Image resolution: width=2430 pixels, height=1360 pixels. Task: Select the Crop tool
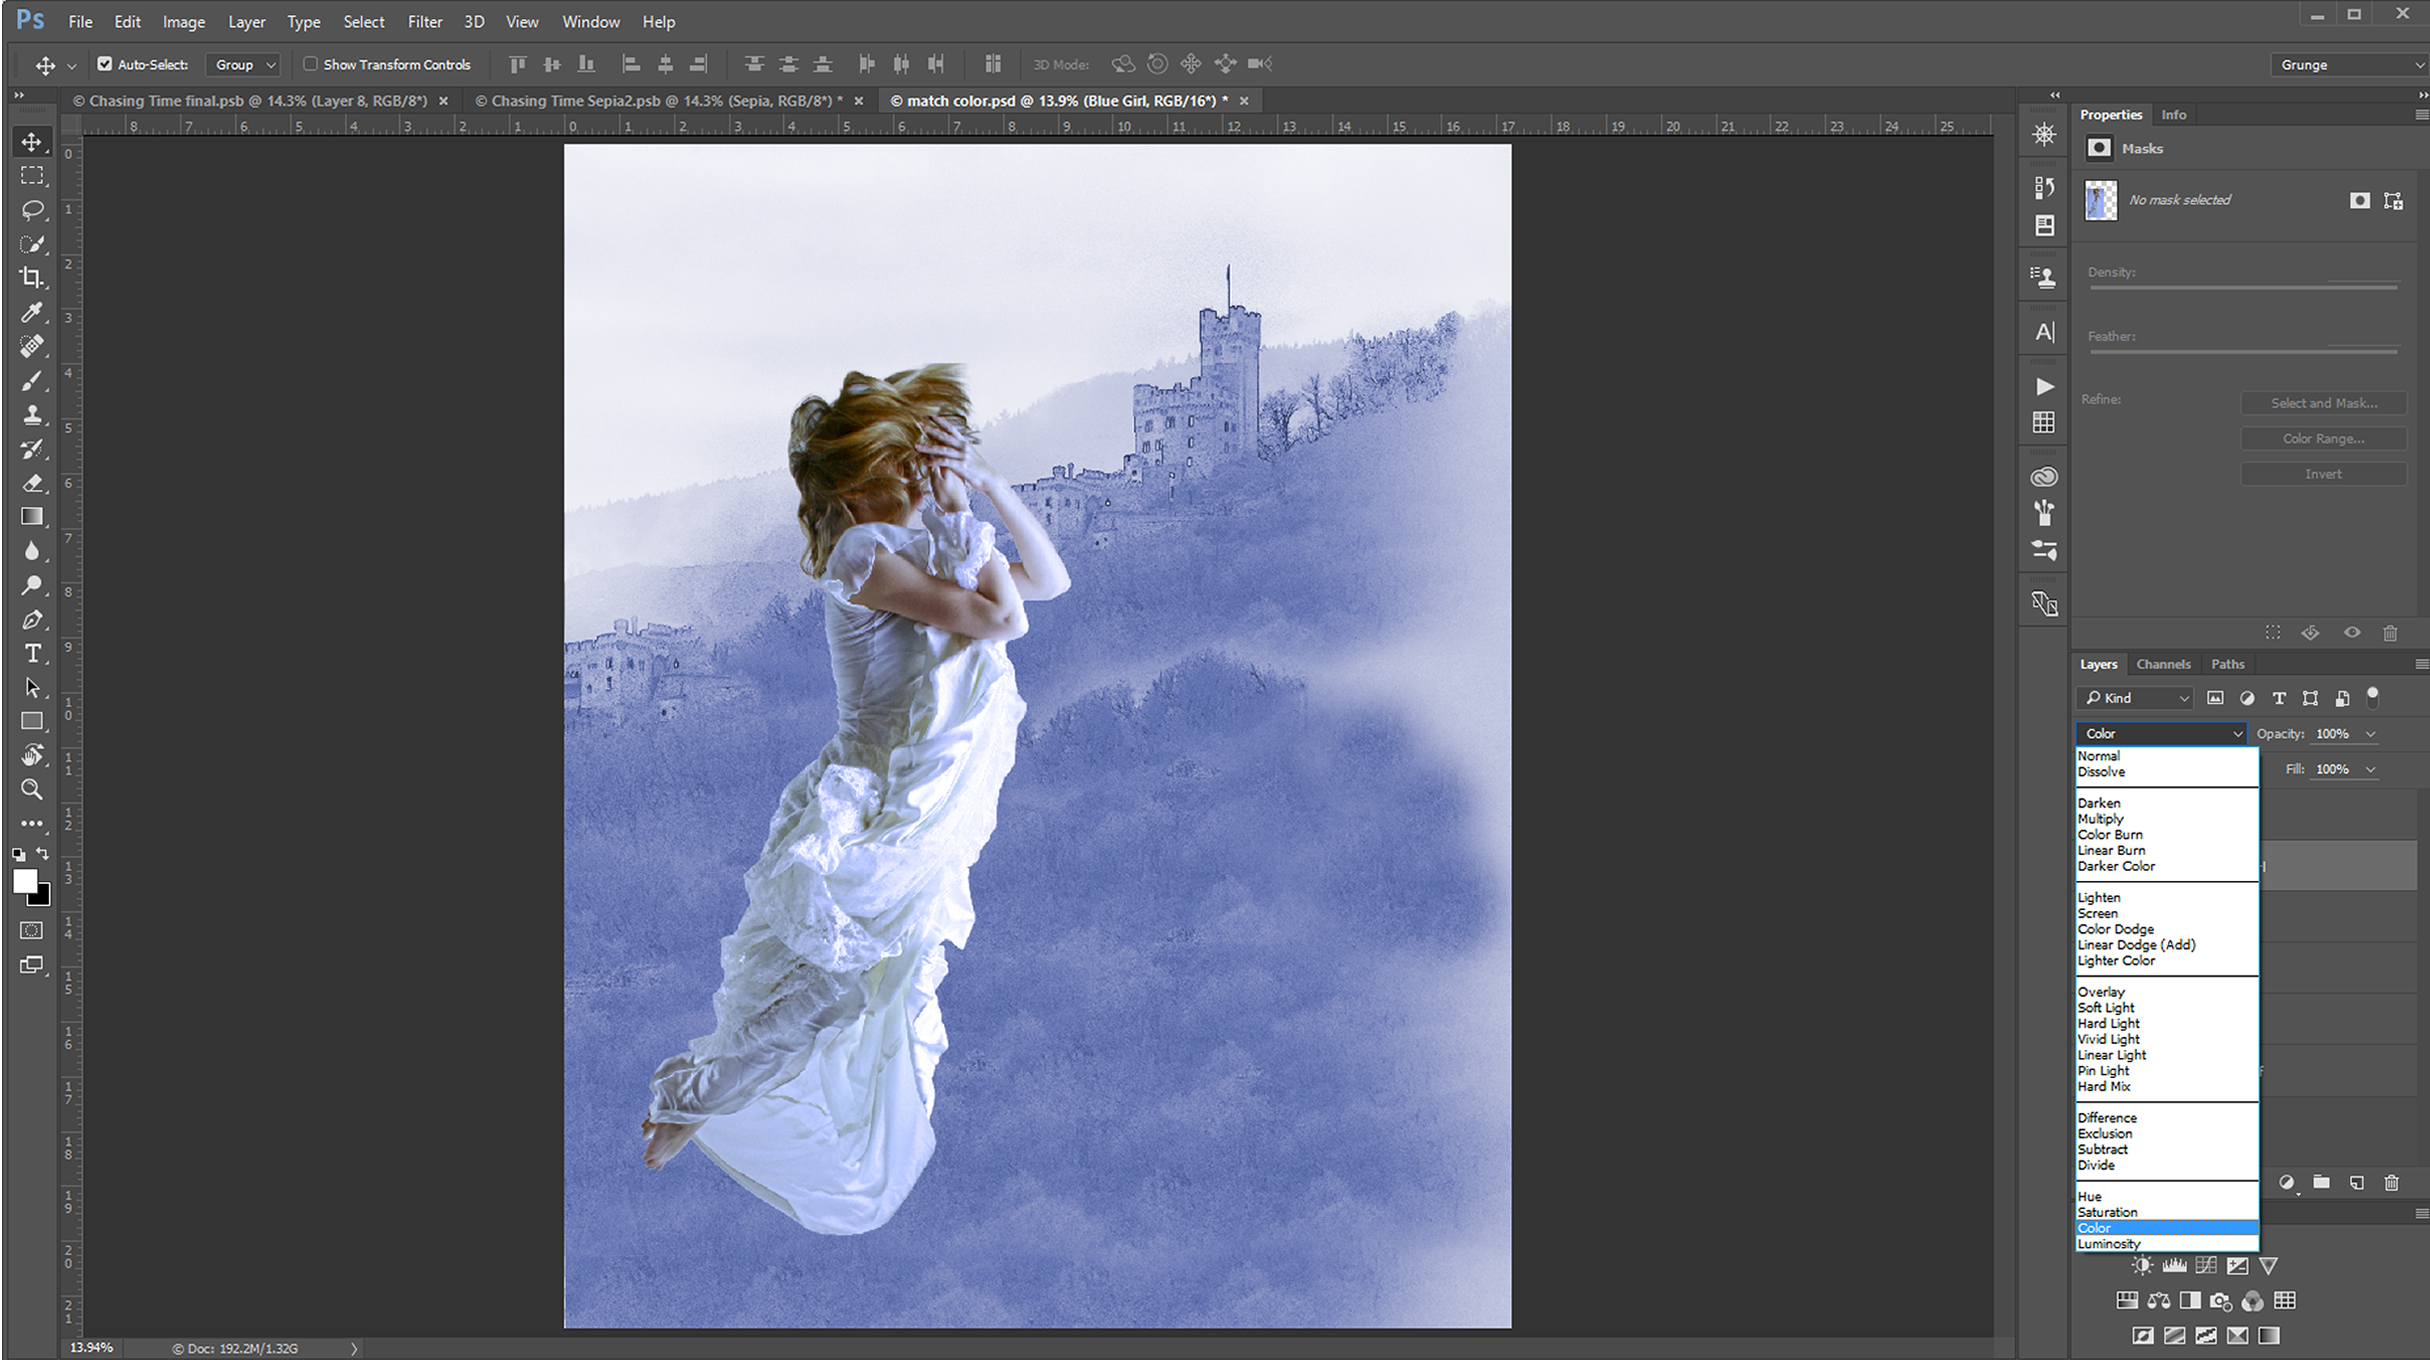pos(32,278)
